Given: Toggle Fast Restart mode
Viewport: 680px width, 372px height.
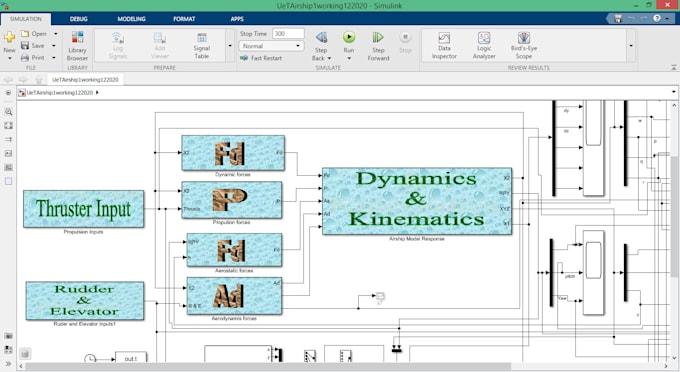Looking at the screenshot, I should pyautogui.click(x=261, y=58).
